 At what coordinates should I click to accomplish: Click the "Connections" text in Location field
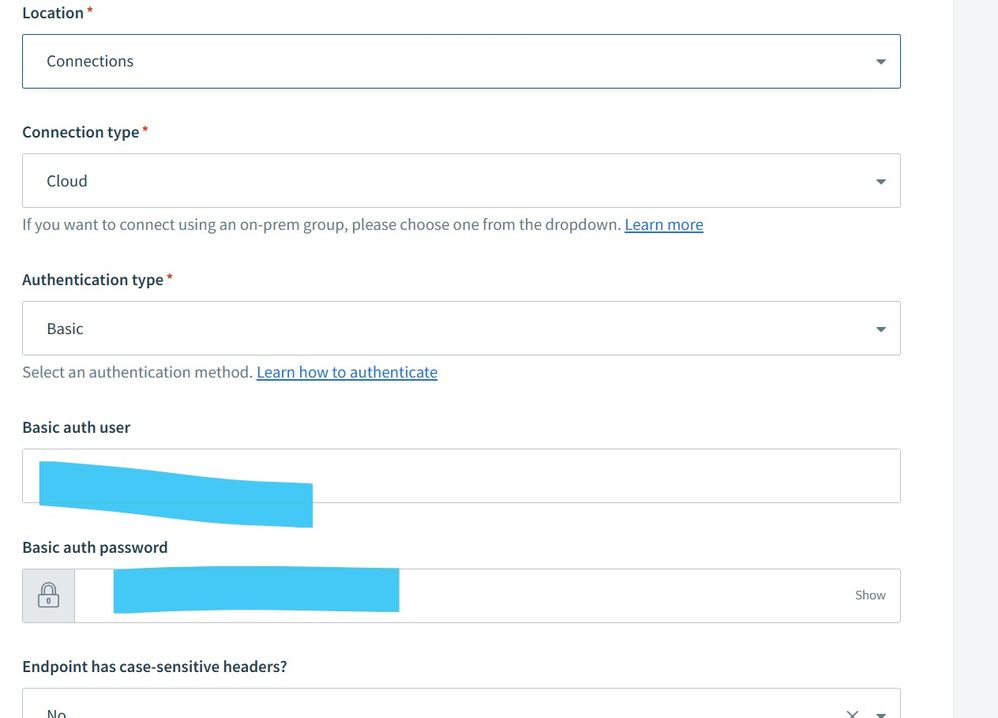[x=90, y=61]
